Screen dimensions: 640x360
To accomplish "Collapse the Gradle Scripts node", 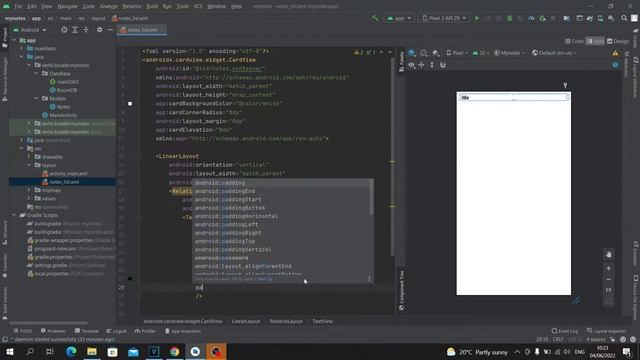I will click(x=14, y=215).
